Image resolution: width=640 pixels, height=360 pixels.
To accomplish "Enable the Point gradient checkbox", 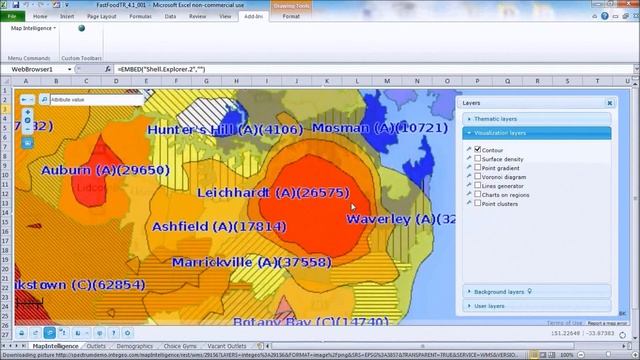I will [478, 167].
